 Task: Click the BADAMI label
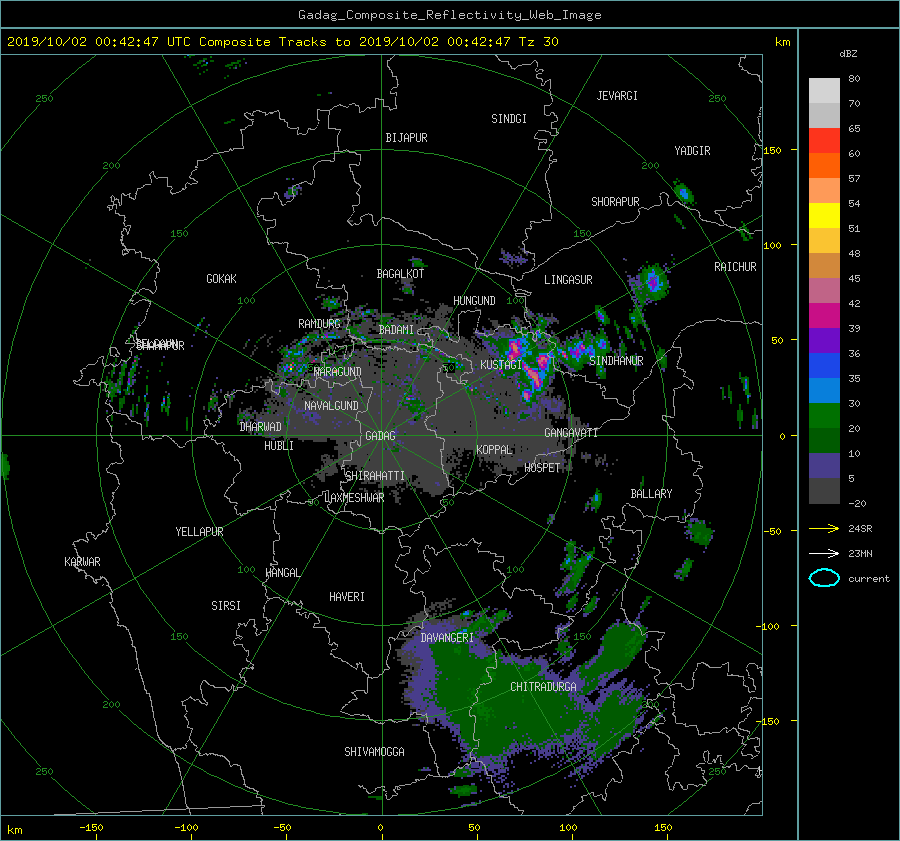pyautogui.click(x=396, y=330)
